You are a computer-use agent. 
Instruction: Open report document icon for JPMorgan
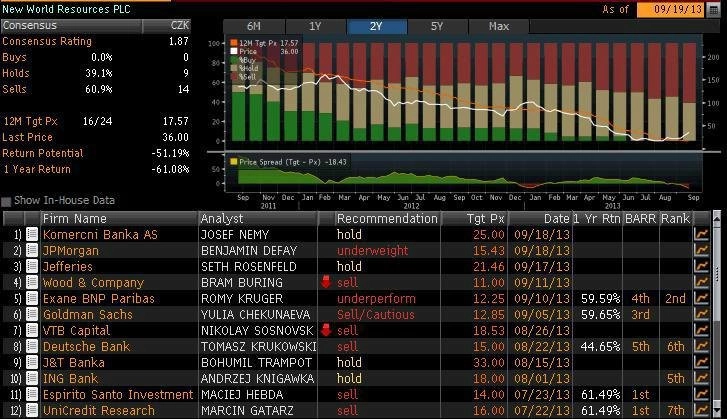(32, 250)
